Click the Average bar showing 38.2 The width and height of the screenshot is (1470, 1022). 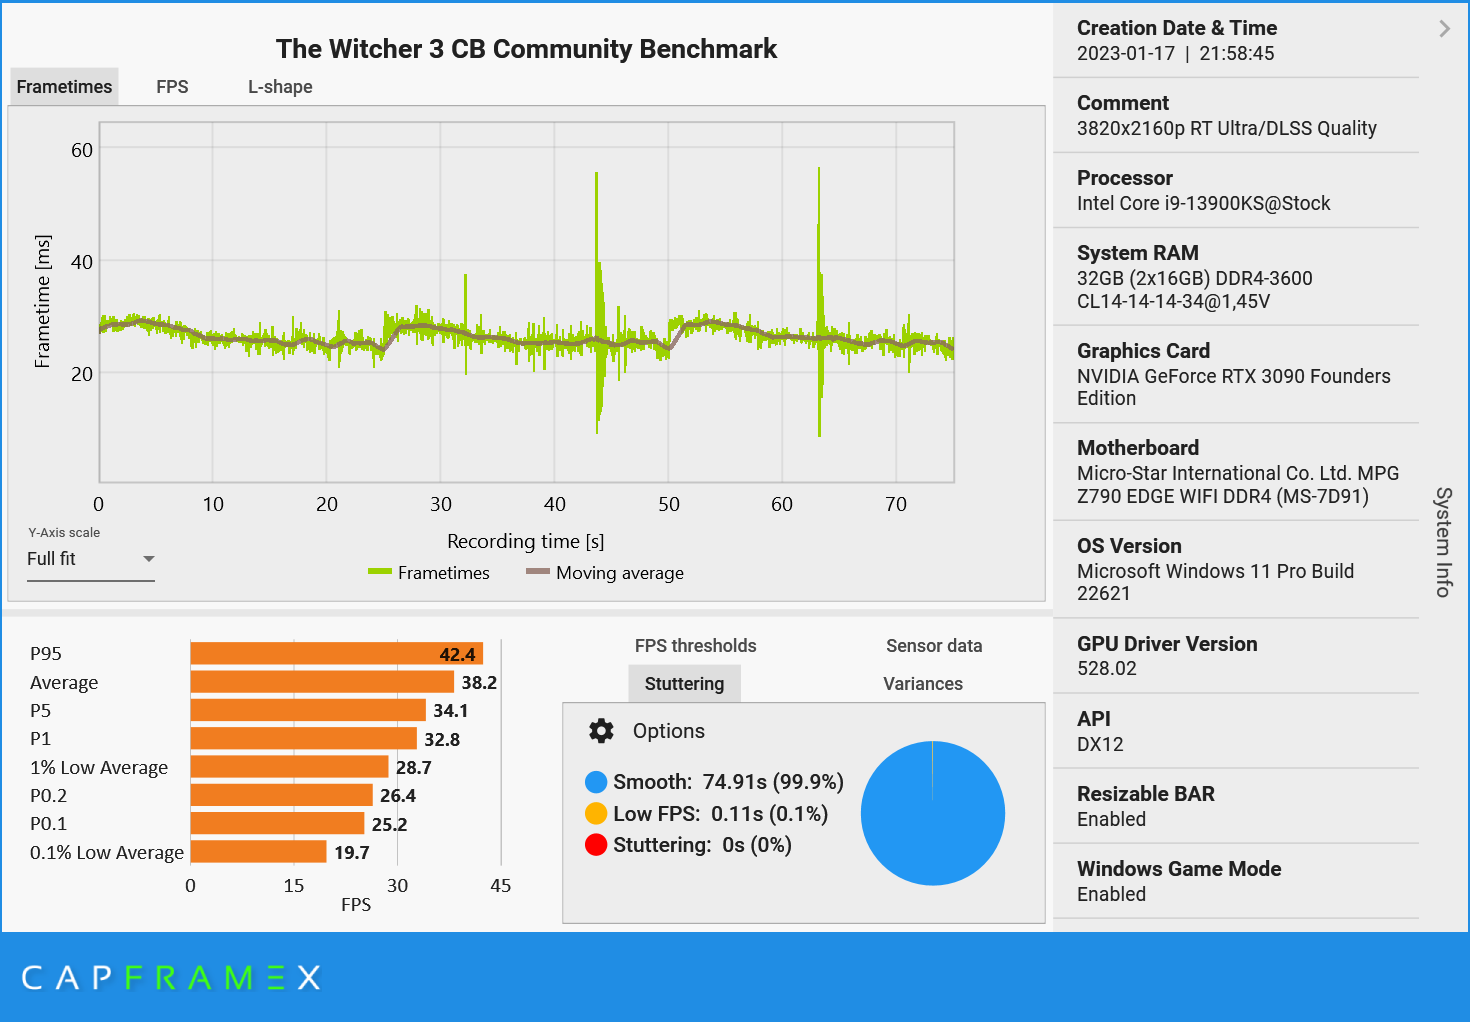(322, 682)
